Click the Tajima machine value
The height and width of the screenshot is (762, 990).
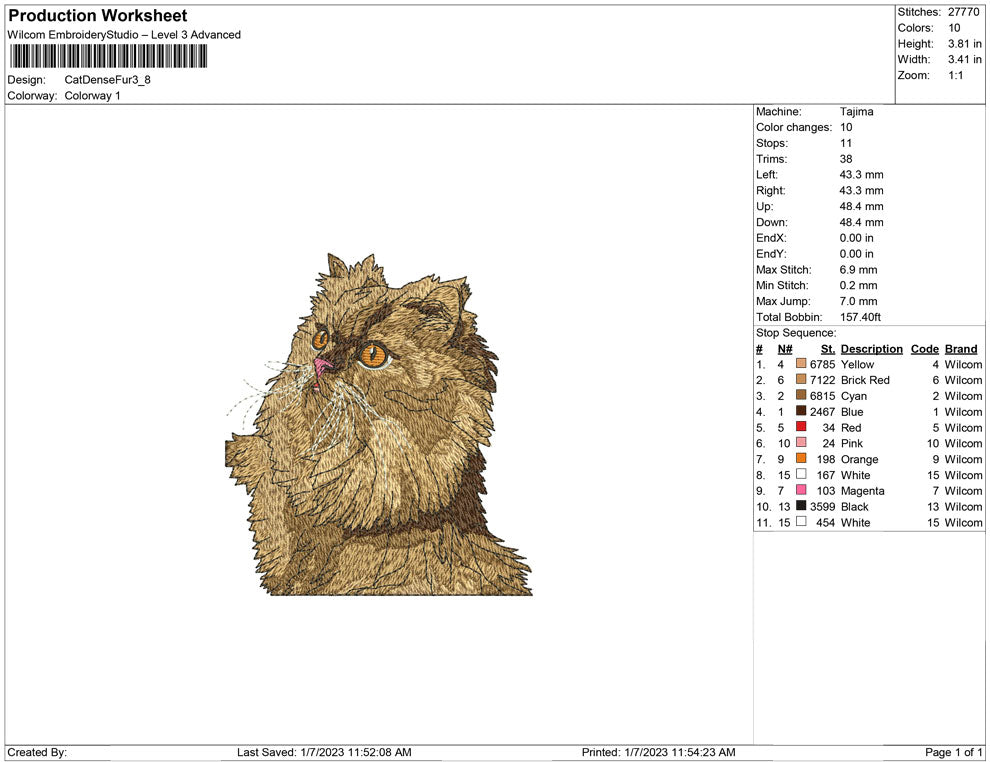857,111
